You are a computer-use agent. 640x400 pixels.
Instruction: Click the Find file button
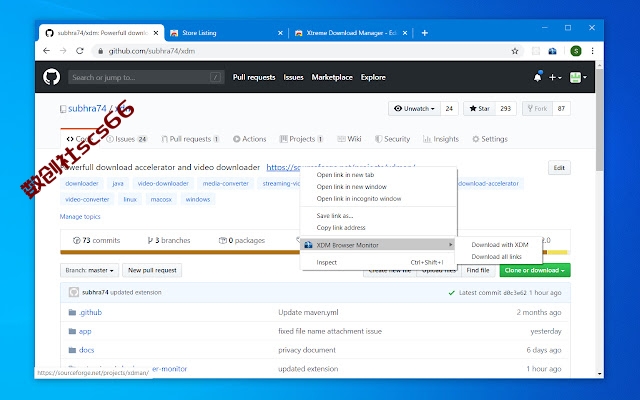[478, 270]
